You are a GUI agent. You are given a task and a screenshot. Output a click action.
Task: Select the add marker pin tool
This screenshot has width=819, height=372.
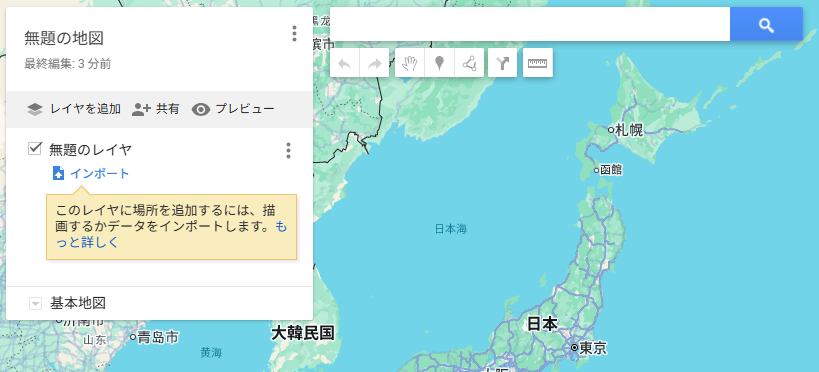pos(440,63)
